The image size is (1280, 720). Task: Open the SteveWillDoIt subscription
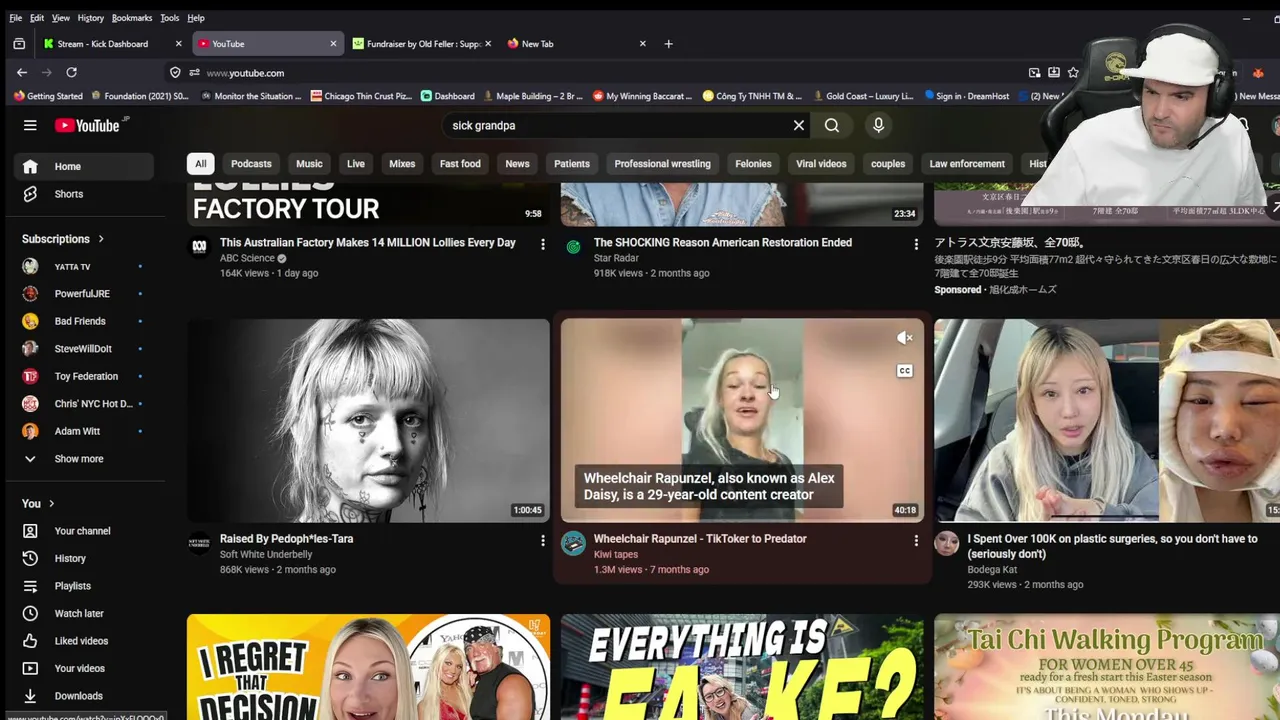tap(83, 349)
